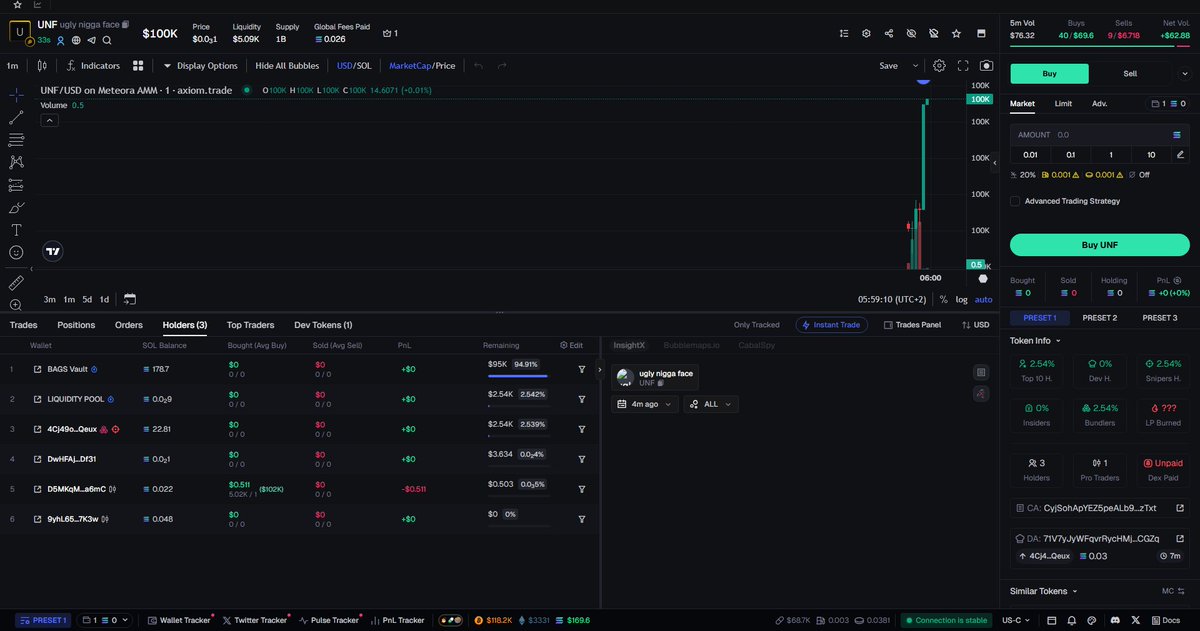Viewport: 1200px width, 631px height.
Task: Open external link for CA address
Action: click(1180, 508)
